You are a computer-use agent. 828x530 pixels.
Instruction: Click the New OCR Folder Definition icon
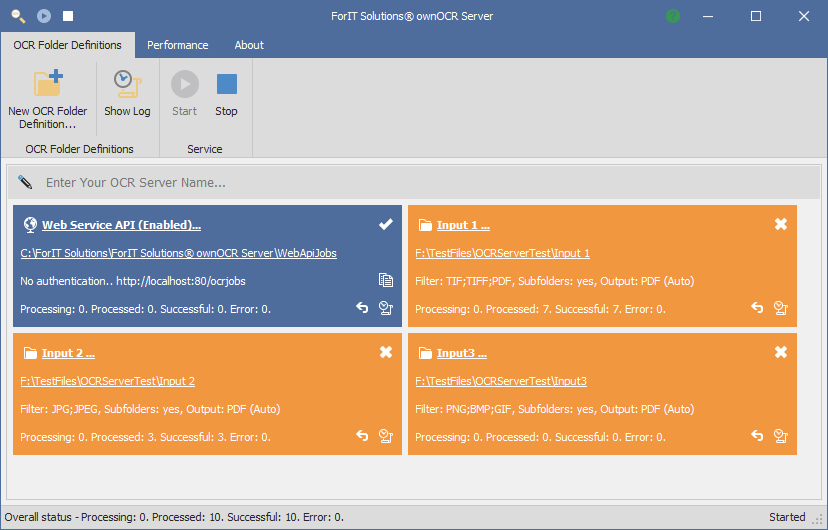(x=48, y=83)
